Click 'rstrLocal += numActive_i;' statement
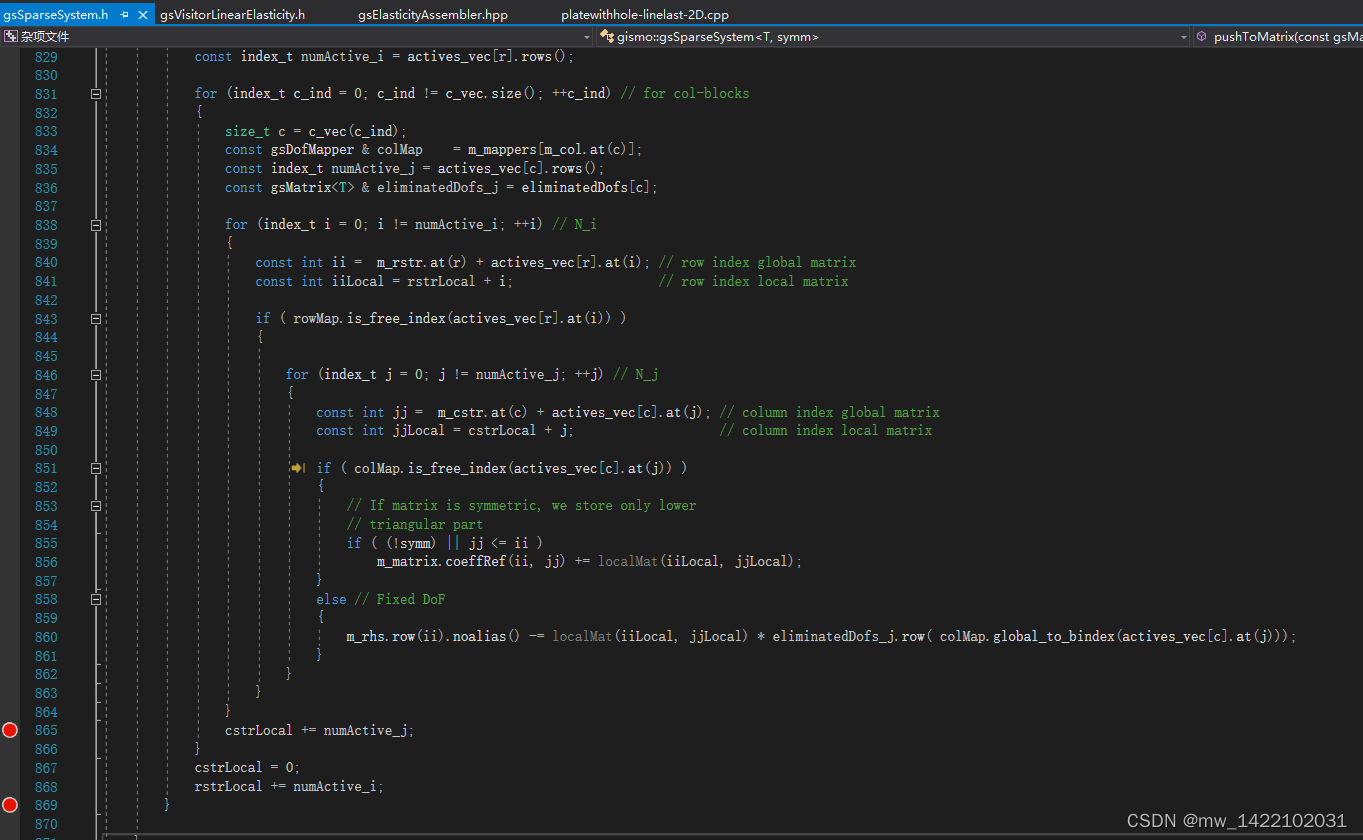1363x840 pixels. click(289, 787)
